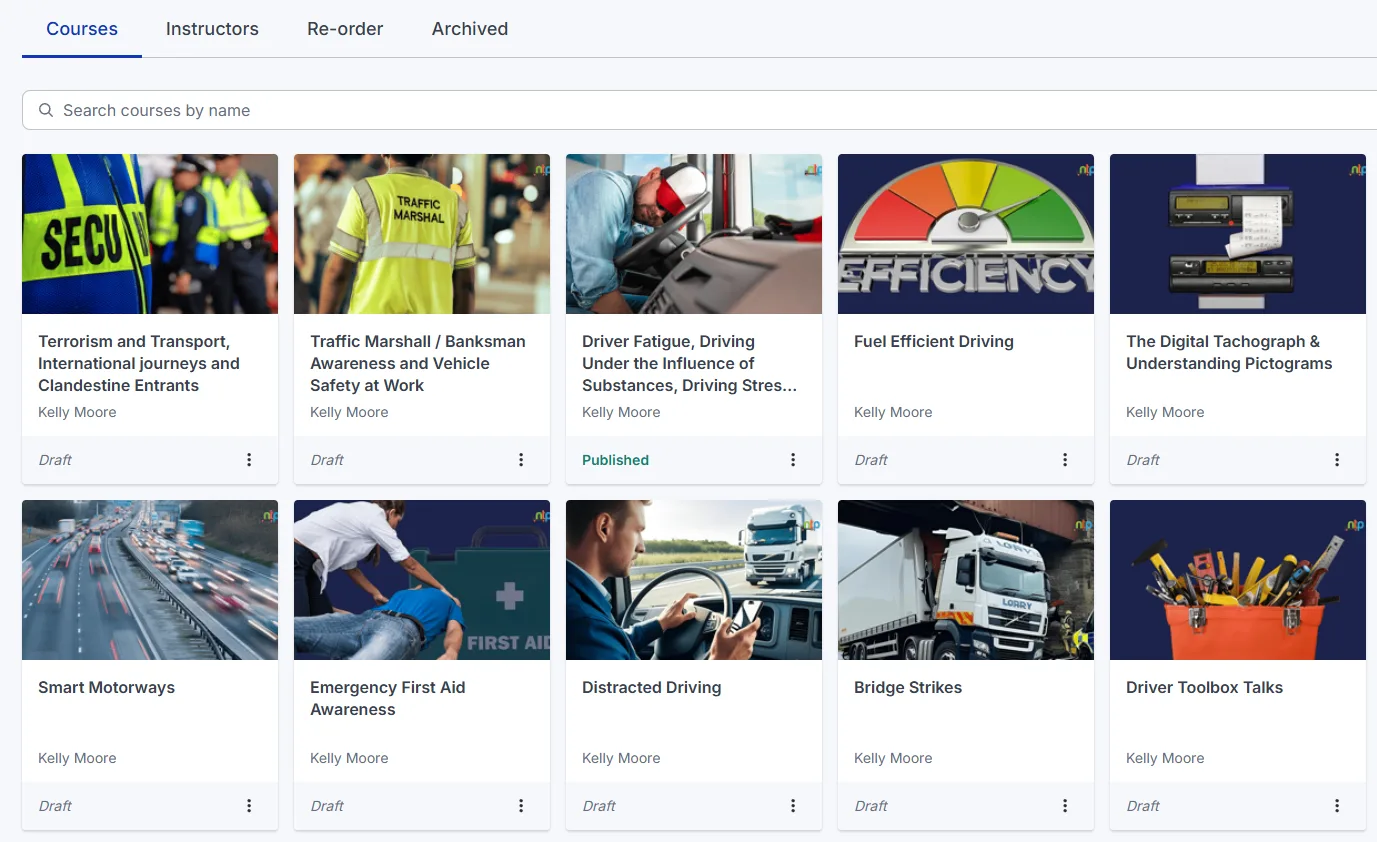This screenshot has height=842, width=1377.
Task: Open three-dot menu on Smart Motorways card
Action: [x=249, y=806]
